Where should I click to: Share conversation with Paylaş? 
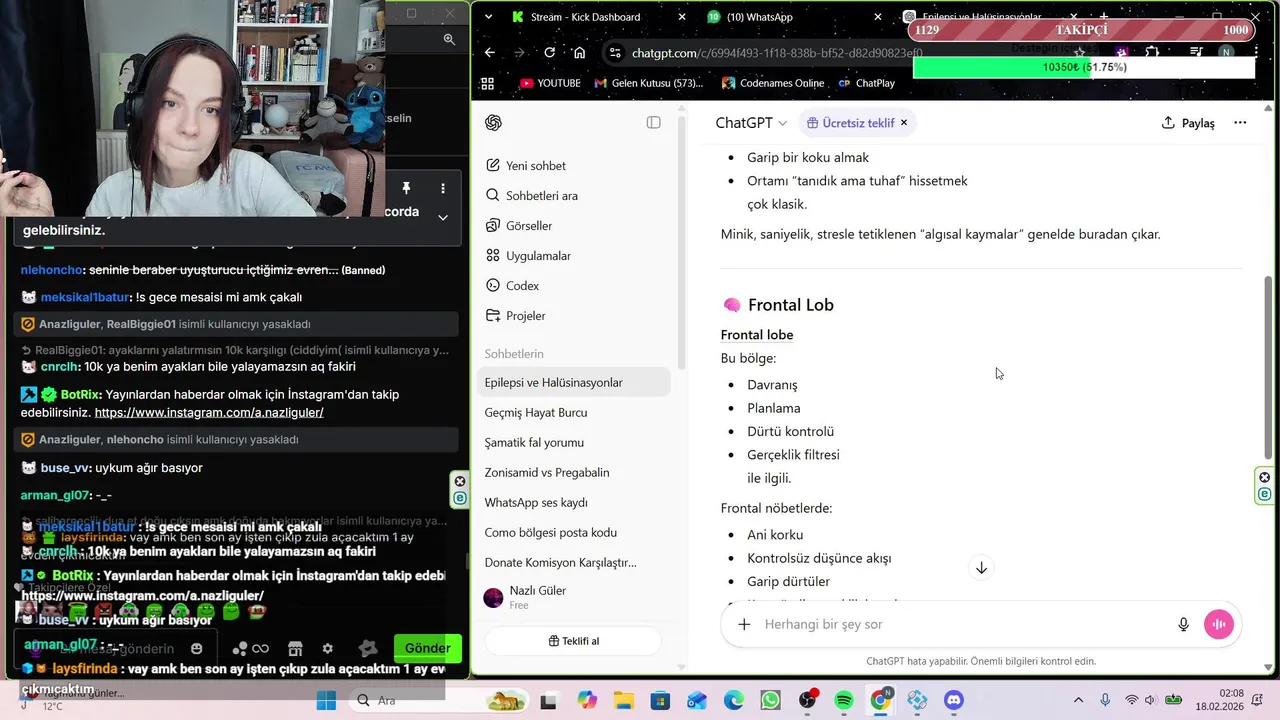coord(1188,123)
